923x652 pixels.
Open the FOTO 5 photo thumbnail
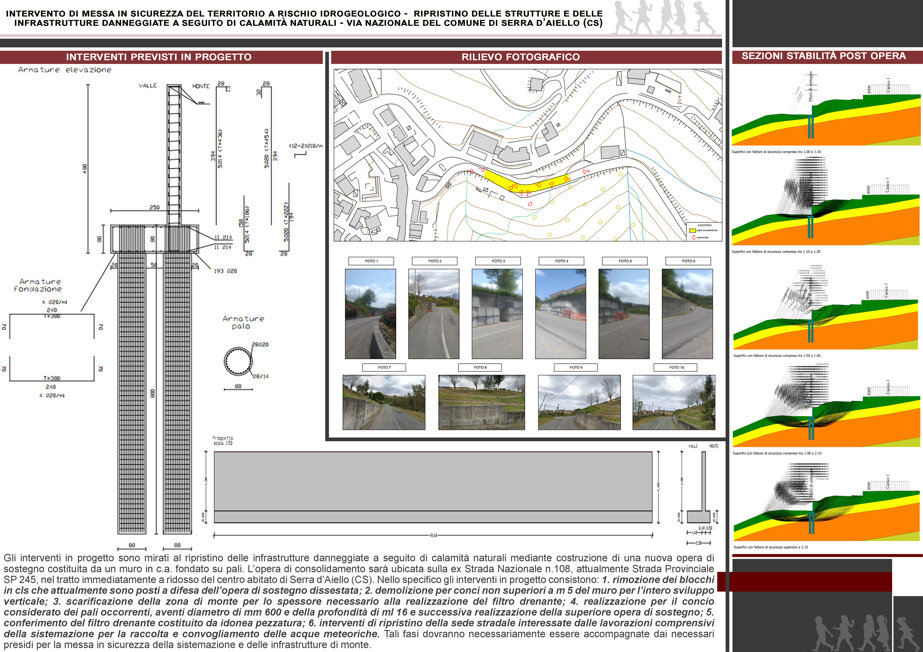[x=624, y=314]
